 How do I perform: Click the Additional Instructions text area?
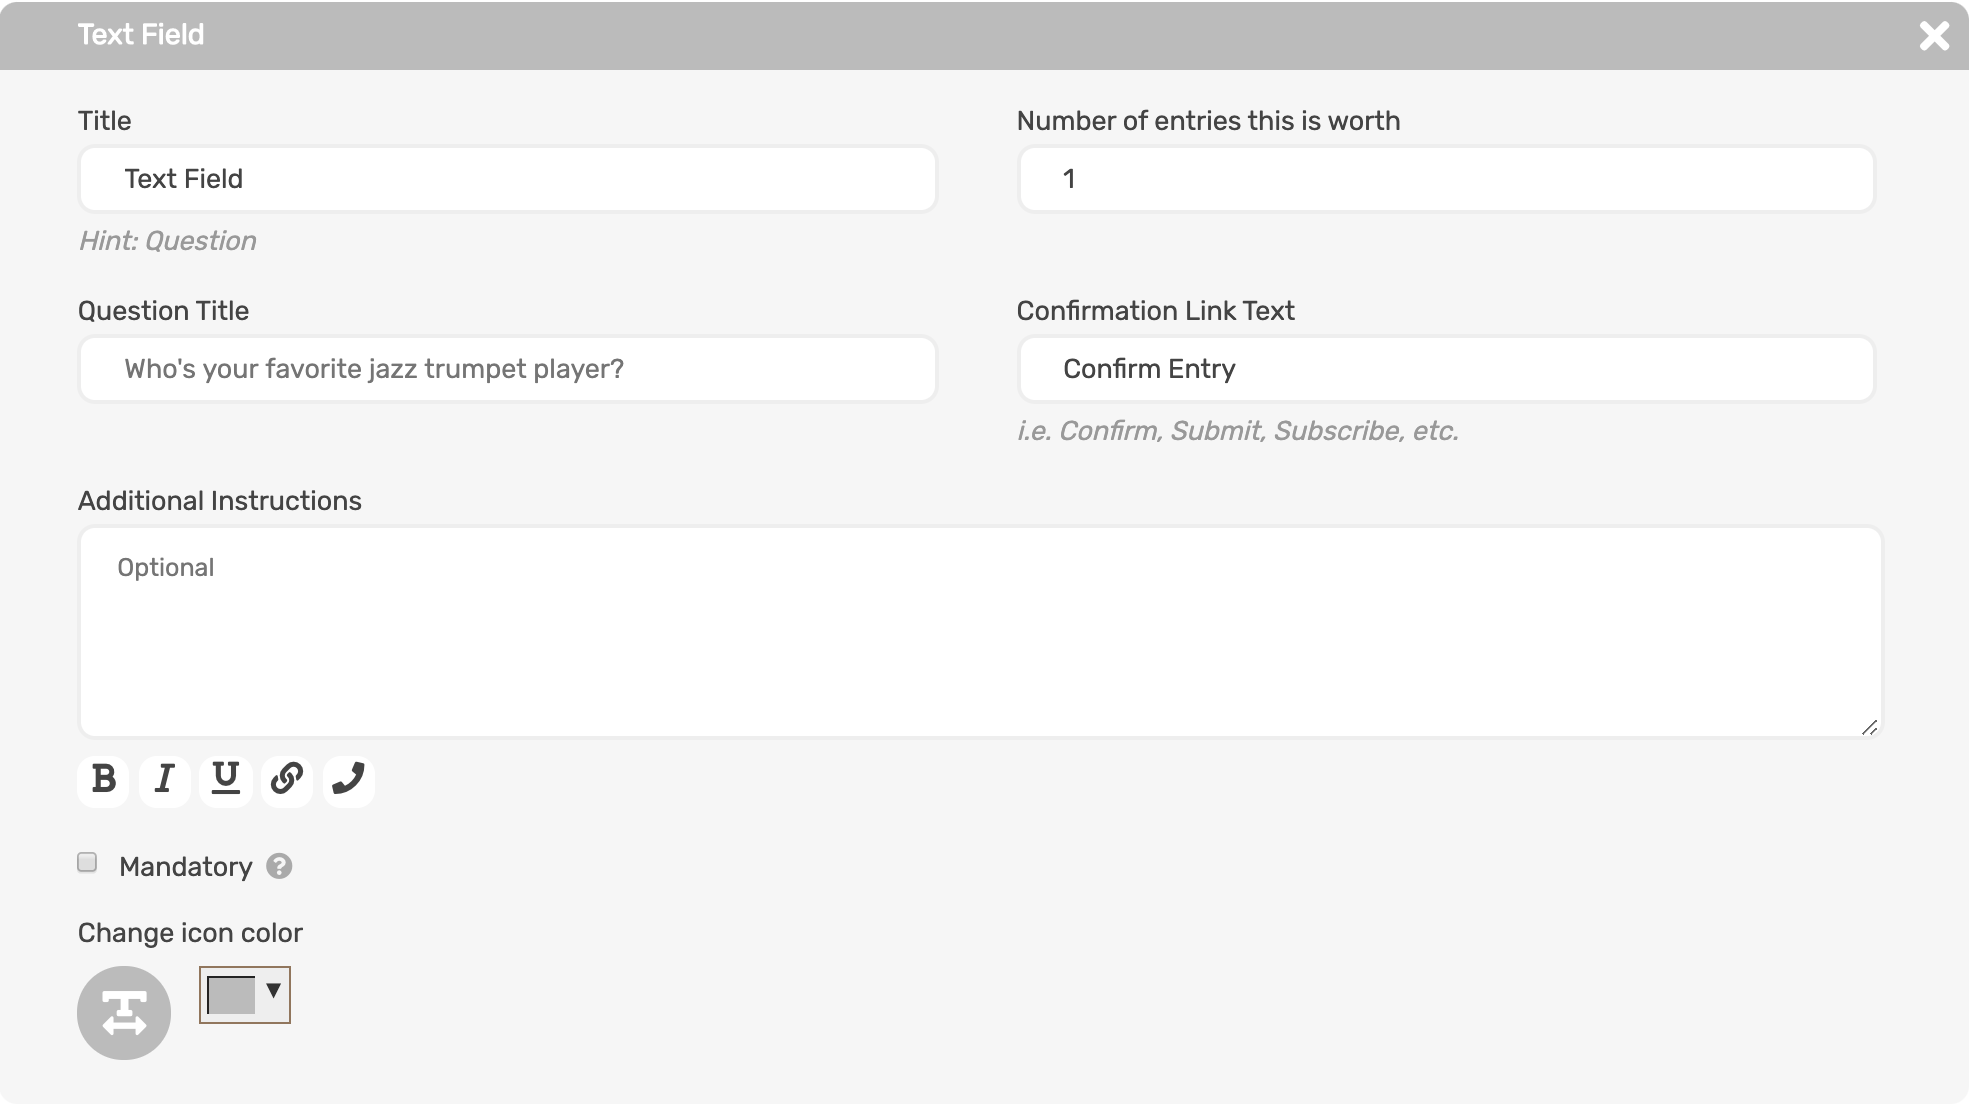coord(980,632)
